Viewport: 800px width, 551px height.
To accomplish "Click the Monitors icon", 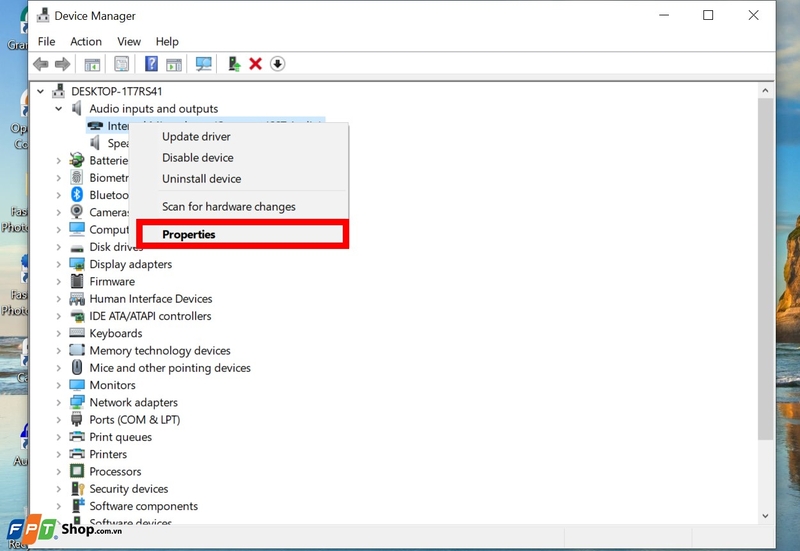I will pos(77,385).
